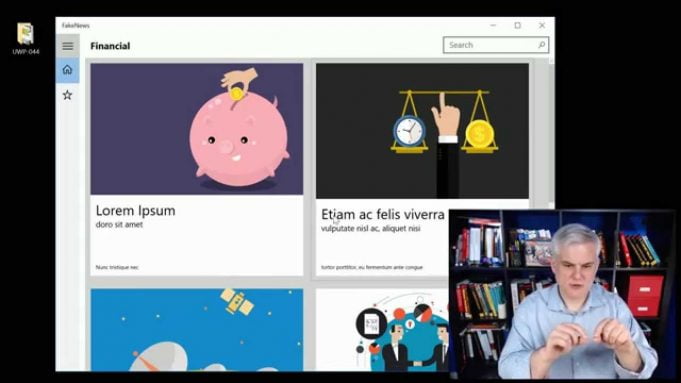The width and height of the screenshot is (681, 383).
Task: Click the FakeNews title bar text
Action: click(x=76, y=26)
